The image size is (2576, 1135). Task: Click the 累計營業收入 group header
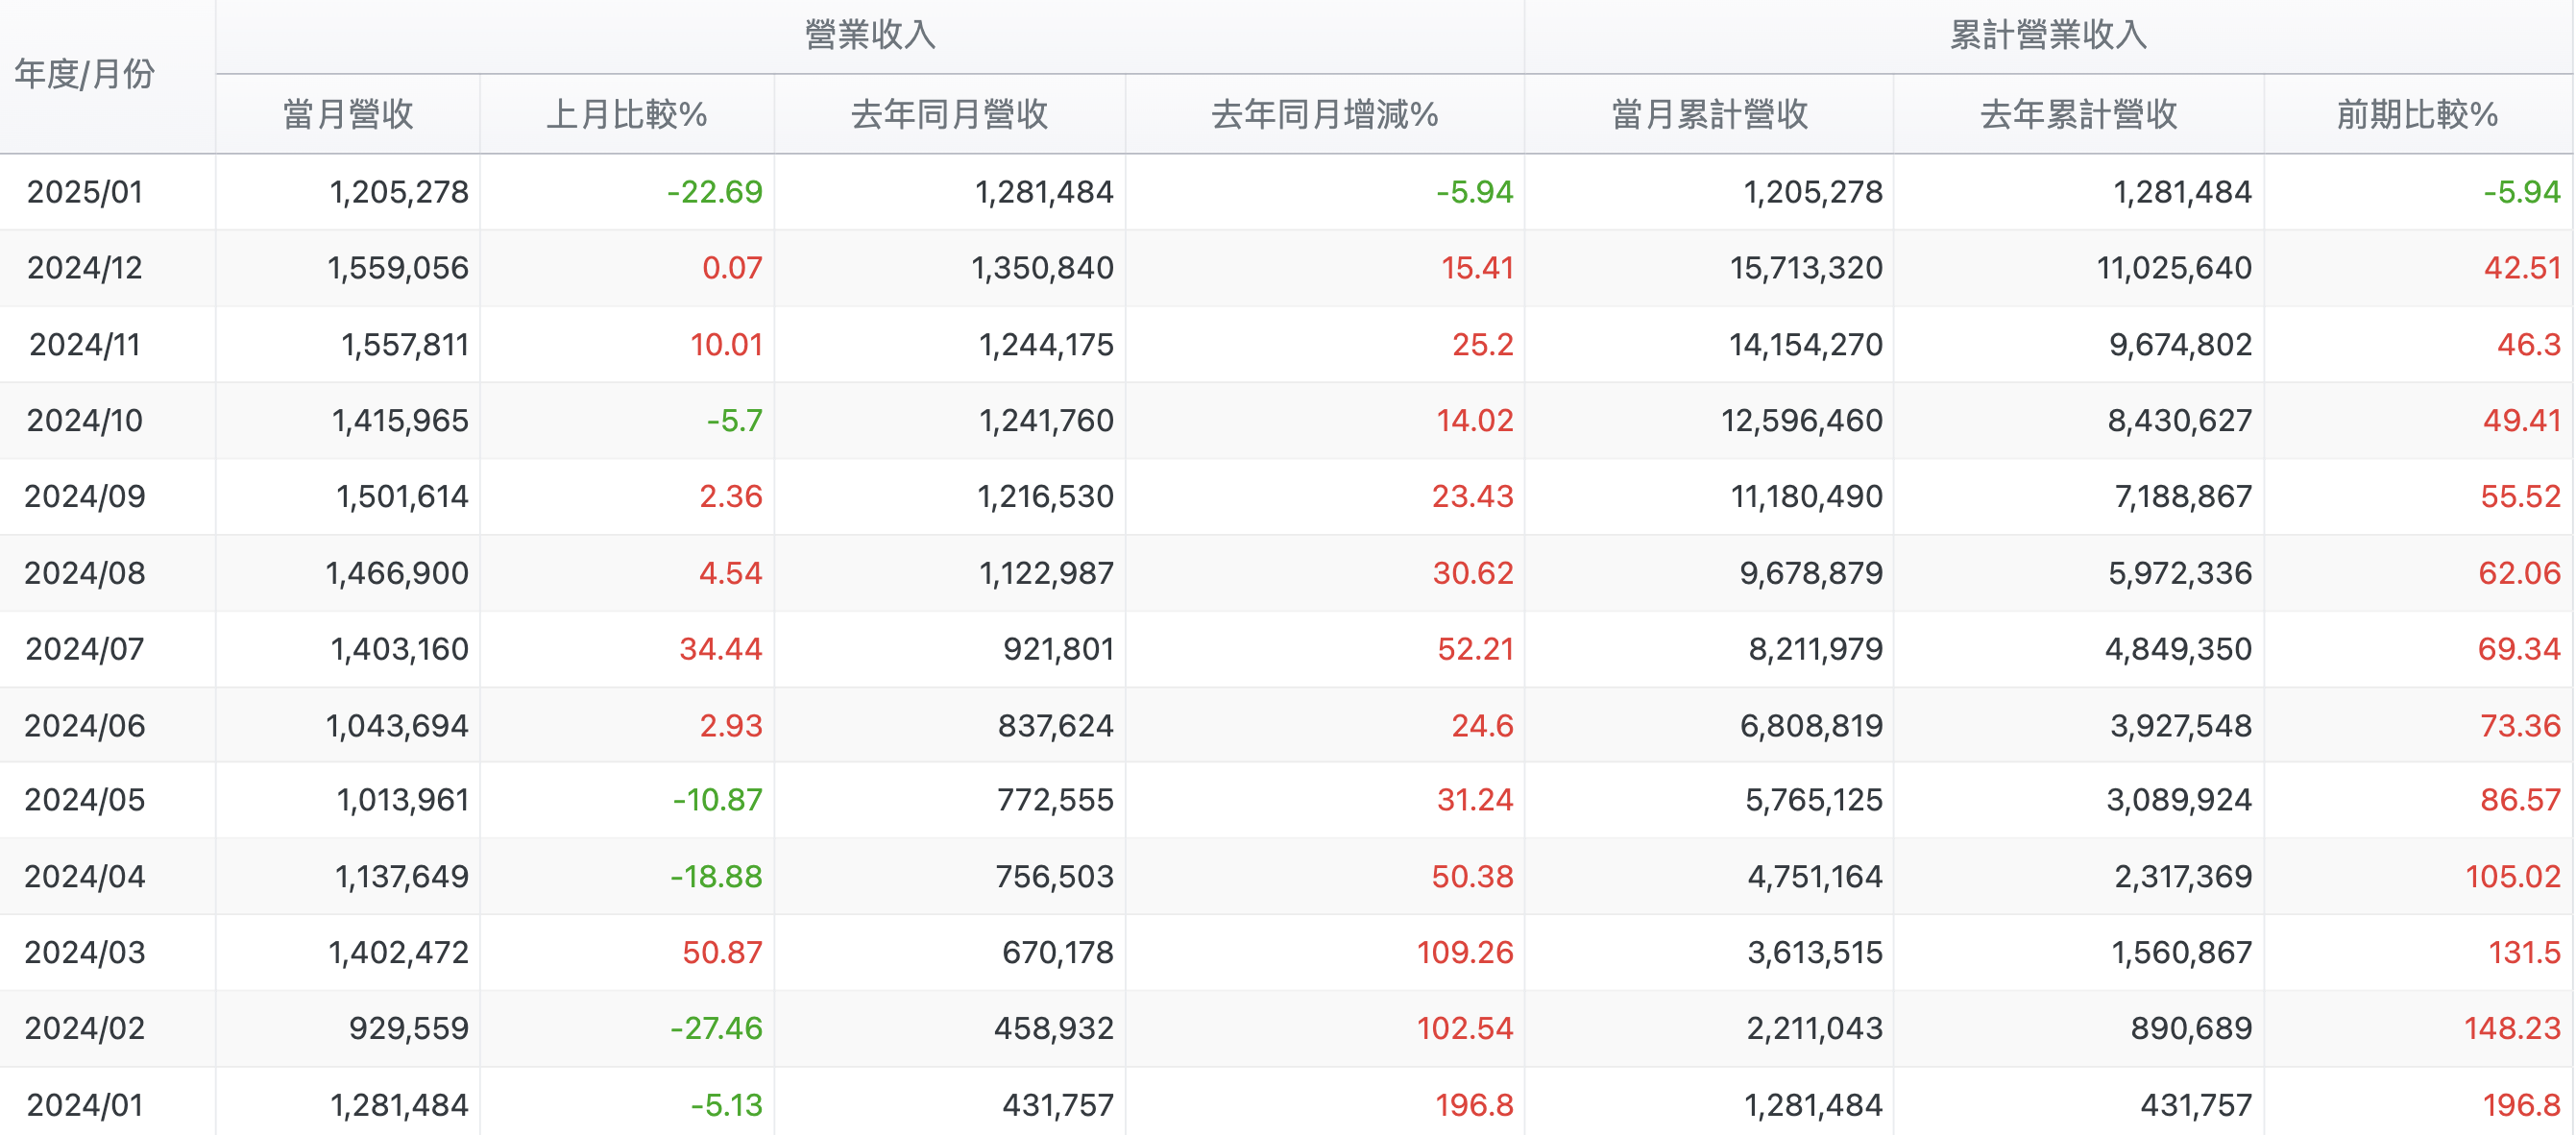2048,35
